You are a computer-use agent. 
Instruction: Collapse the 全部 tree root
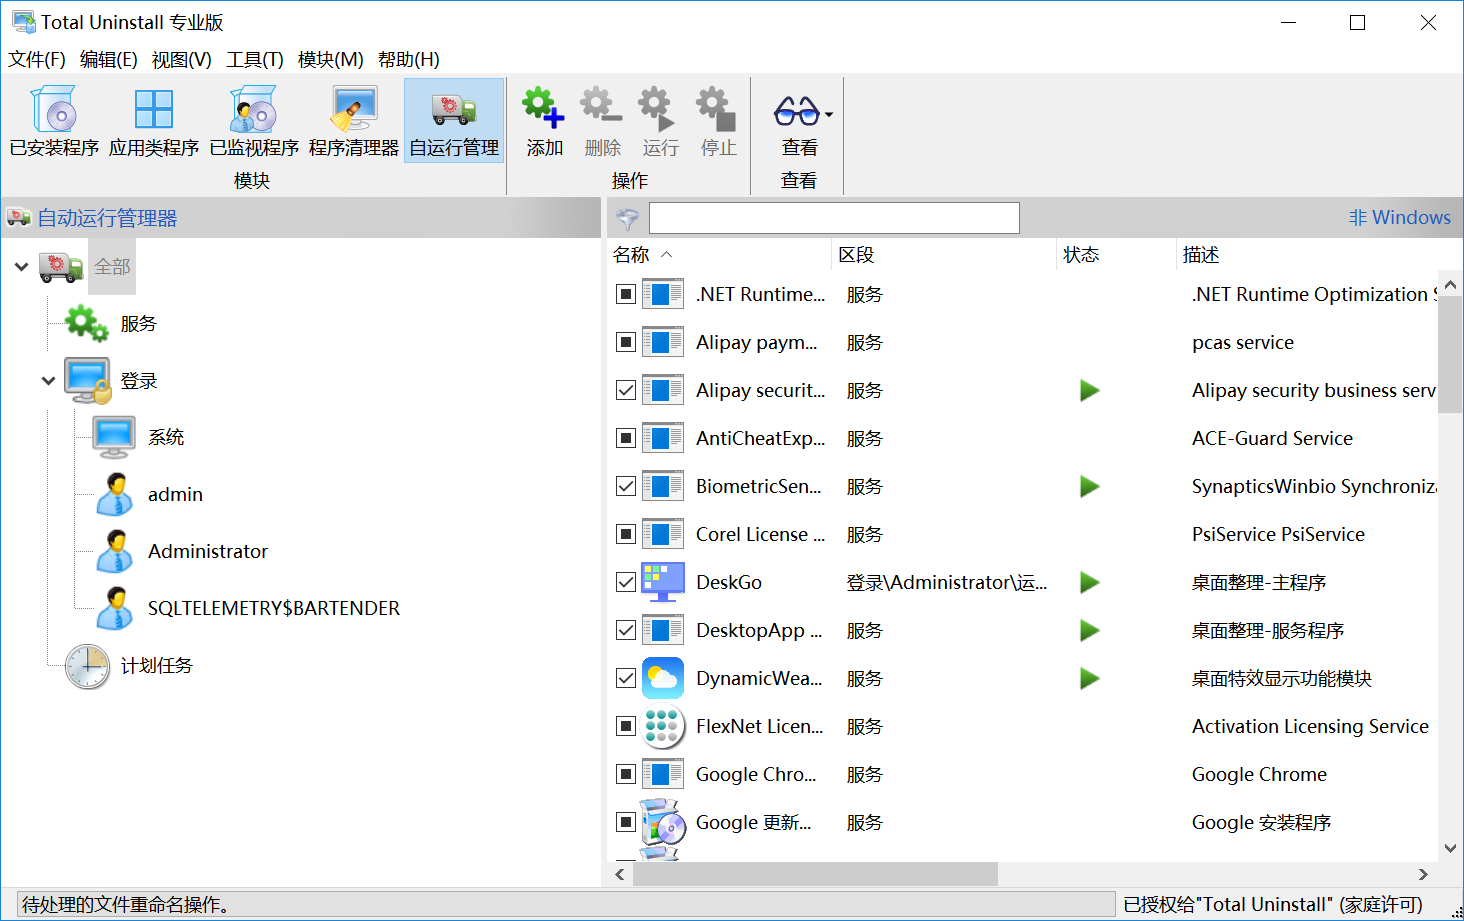coord(21,267)
